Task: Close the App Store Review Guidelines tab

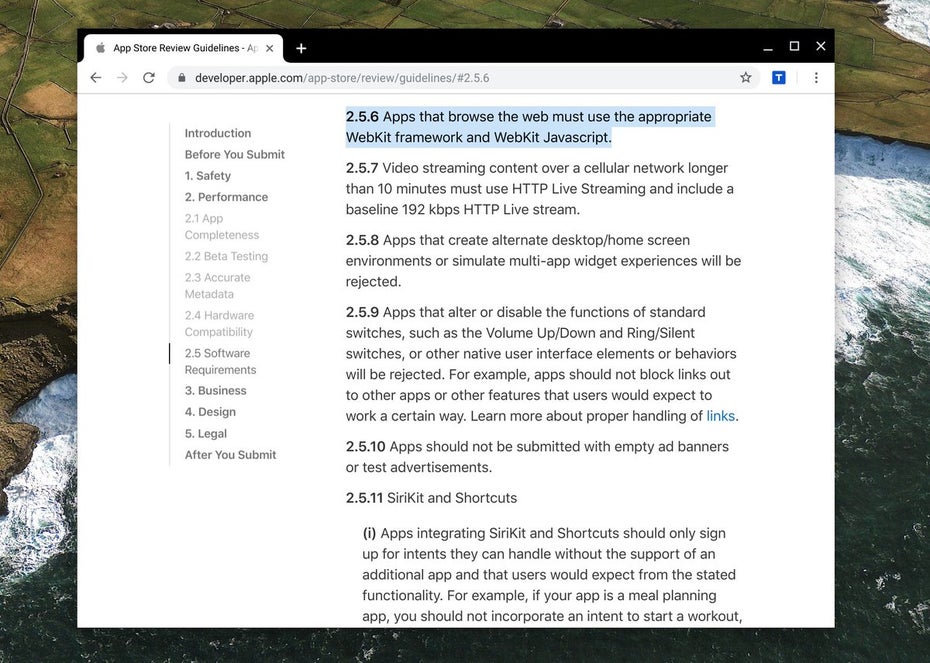Action: 269,48
